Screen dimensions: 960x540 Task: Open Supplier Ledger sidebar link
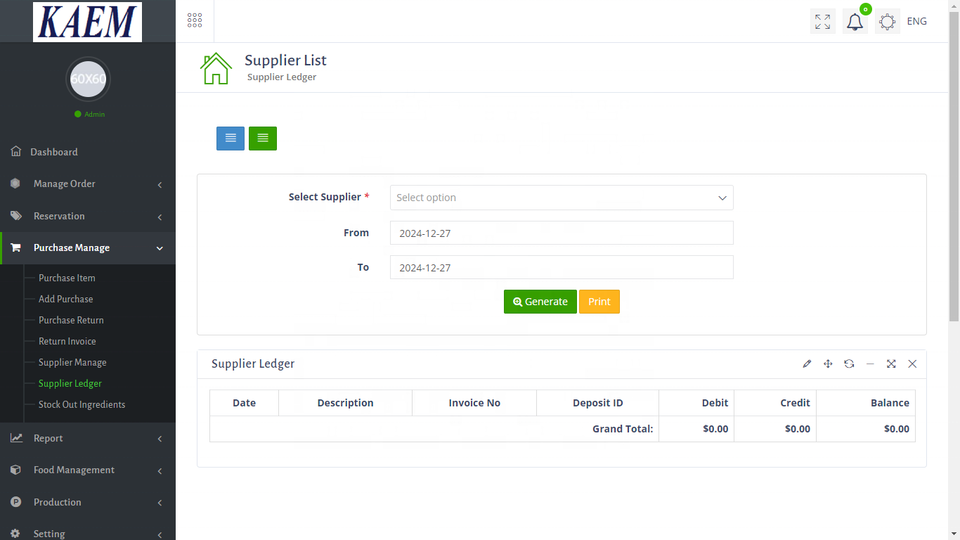tap(70, 383)
